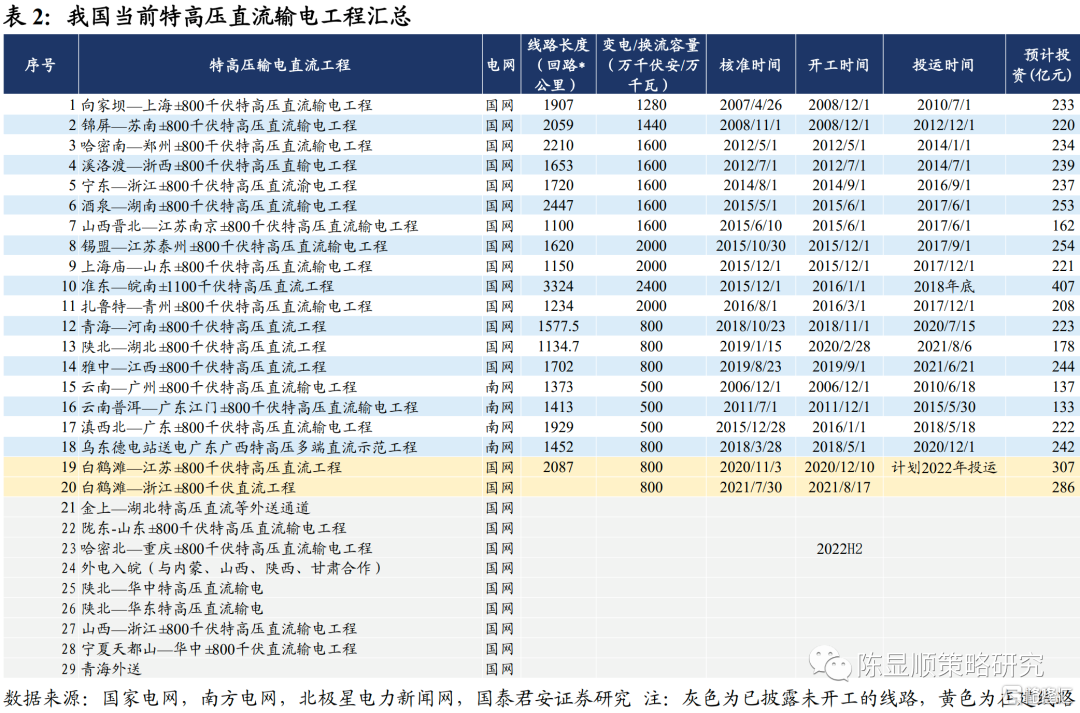Screen dimensions: 1080x713
Task: Click project '云南普洱—广东江门±800千伏特高压直流输电工程'
Action: coord(249,407)
